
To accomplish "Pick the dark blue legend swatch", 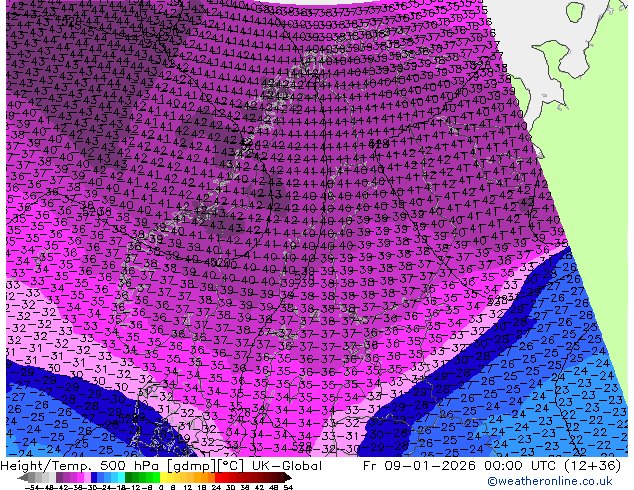I will 94,478.
